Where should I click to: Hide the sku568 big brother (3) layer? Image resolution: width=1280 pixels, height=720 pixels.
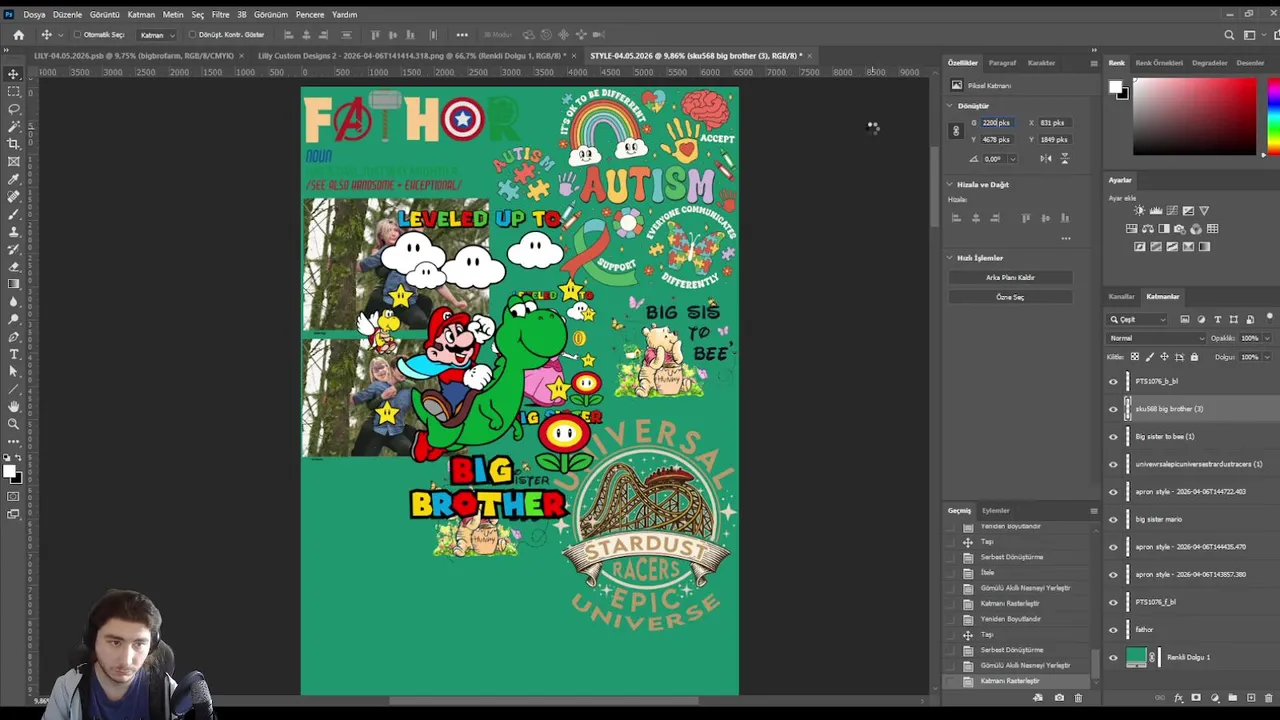pyautogui.click(x=1113, y=409)
